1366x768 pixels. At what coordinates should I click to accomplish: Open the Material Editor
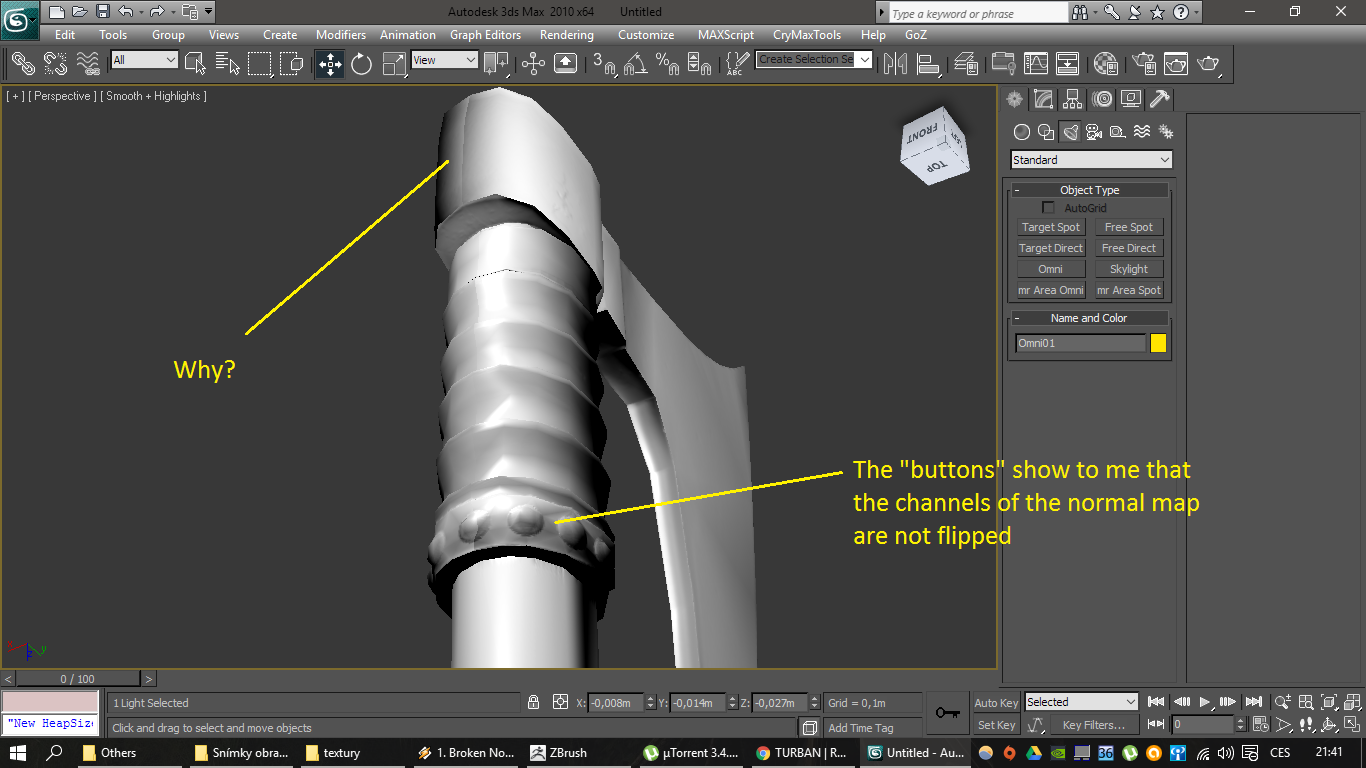click(x=1105, y=64)
